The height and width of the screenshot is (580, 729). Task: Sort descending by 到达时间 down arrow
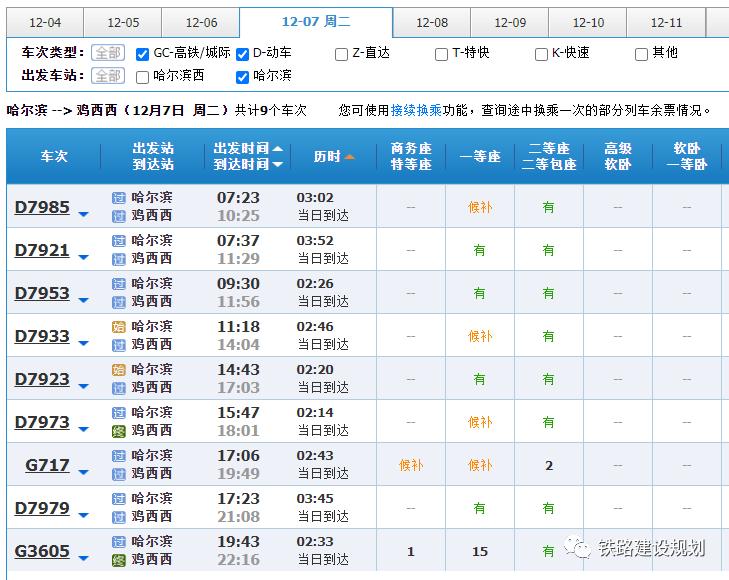pyautogui.click(x=278, y=165)
